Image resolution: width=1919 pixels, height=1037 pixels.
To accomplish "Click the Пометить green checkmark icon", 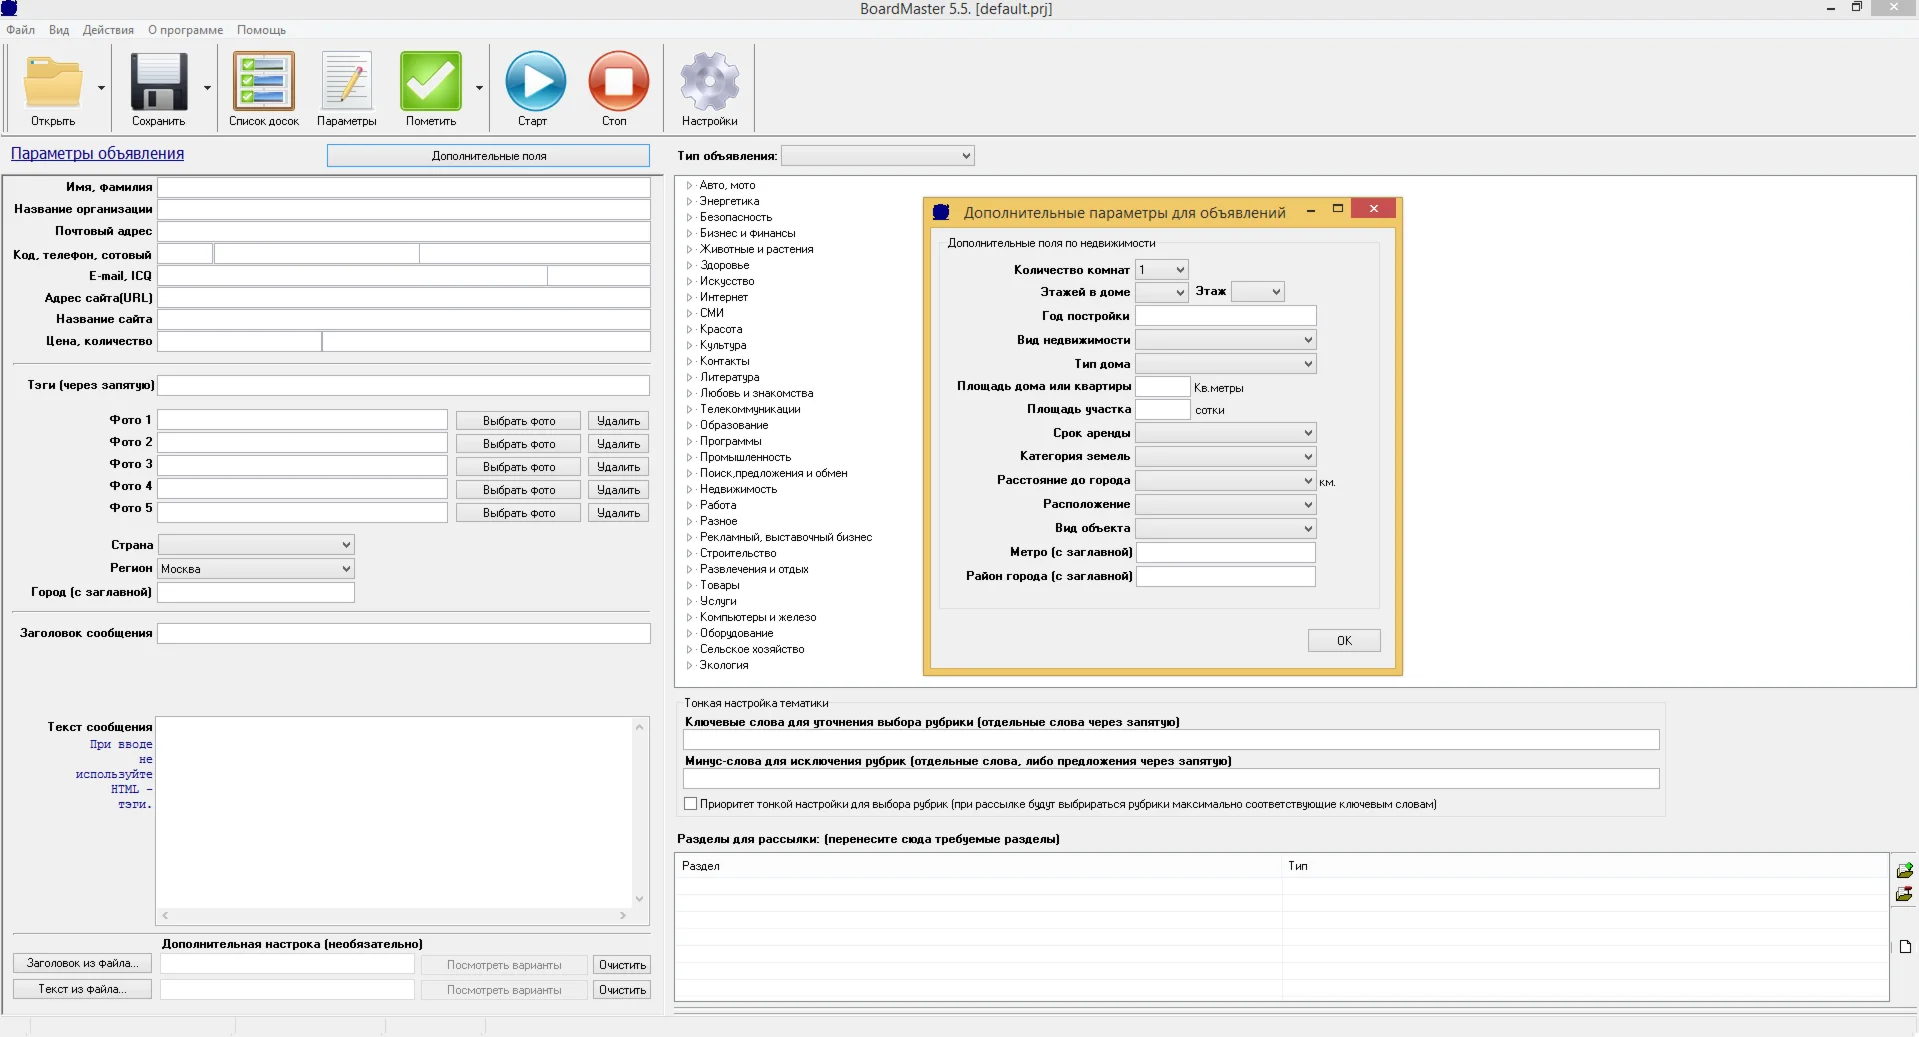I will tap(430, 83).
